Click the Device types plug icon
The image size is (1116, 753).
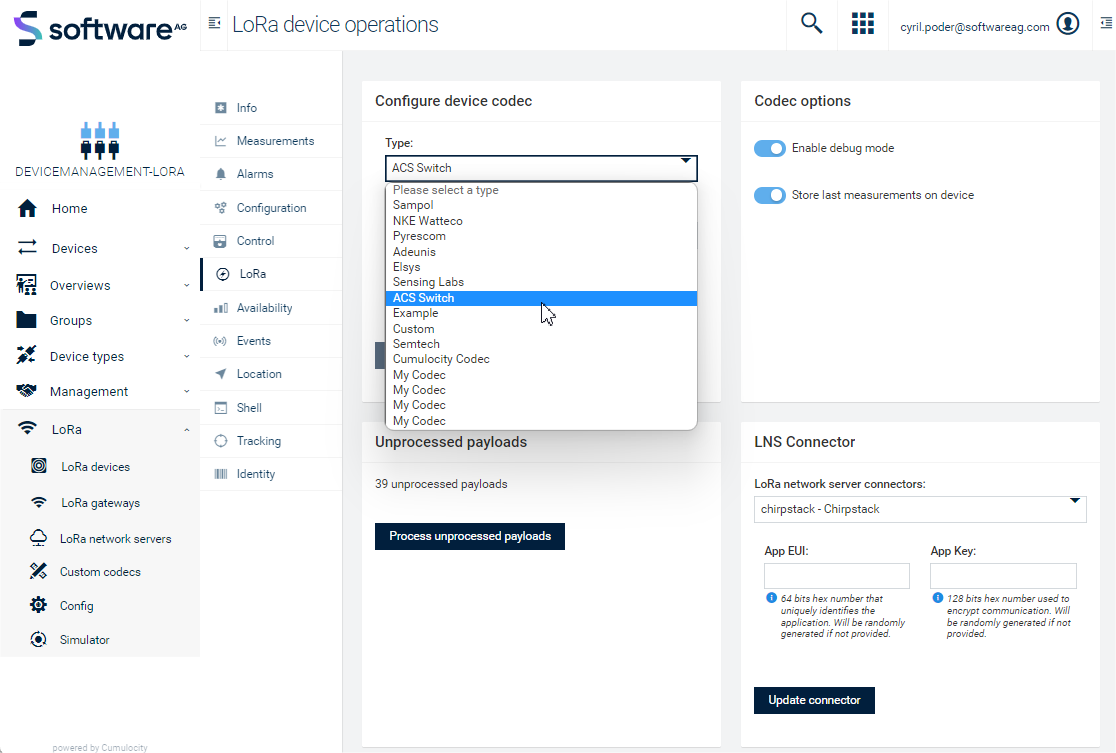pyautogui.click(x=26, y=355)
